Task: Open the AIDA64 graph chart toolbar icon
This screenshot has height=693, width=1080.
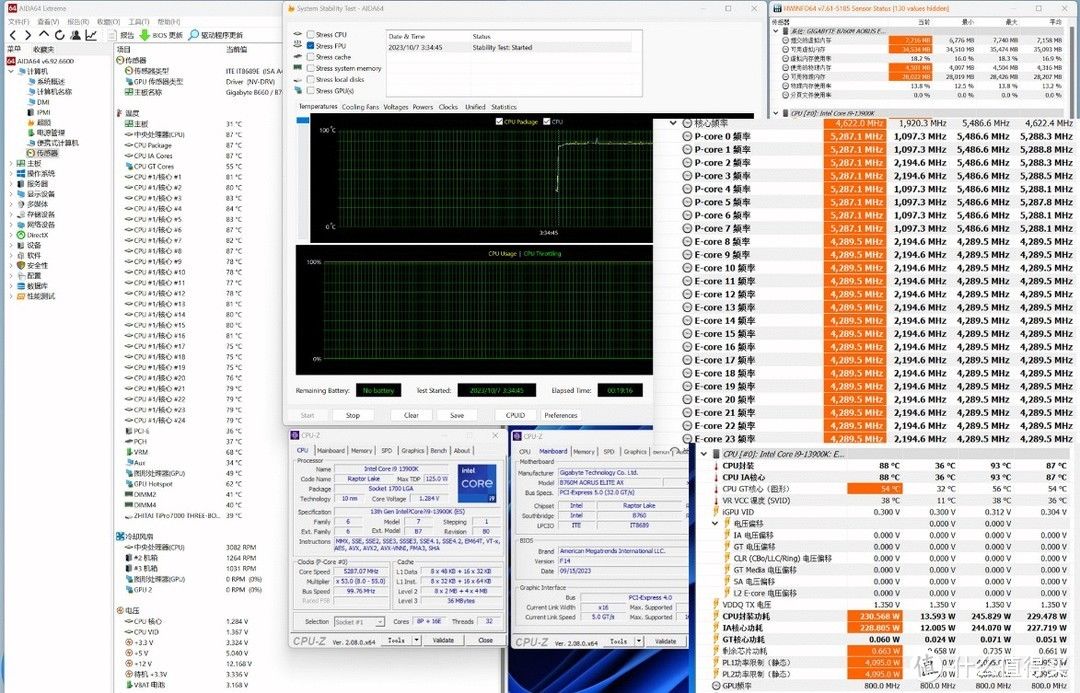Action: coord(91,34)
